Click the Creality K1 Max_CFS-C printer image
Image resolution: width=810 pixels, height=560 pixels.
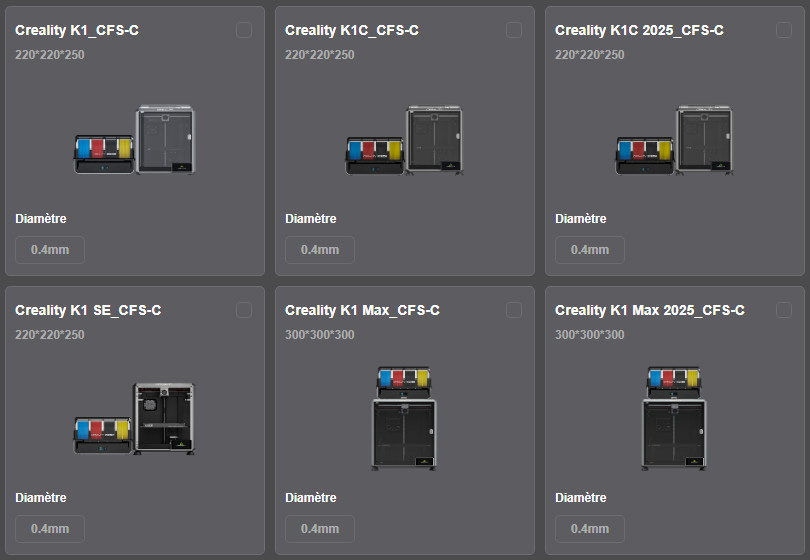404,418
